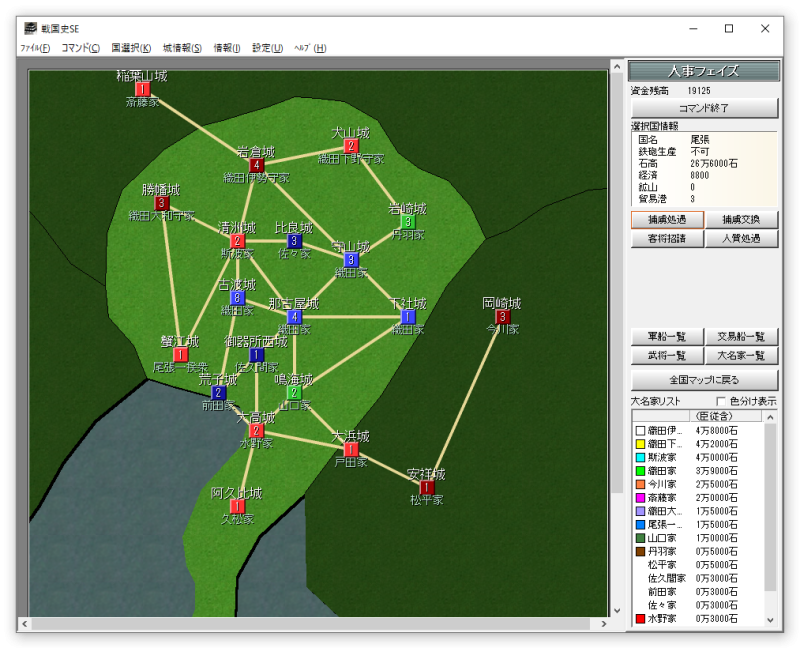Screen dimensions: 800x648
Task: Open the 城情報(S) menu
Action: point(182,48)
